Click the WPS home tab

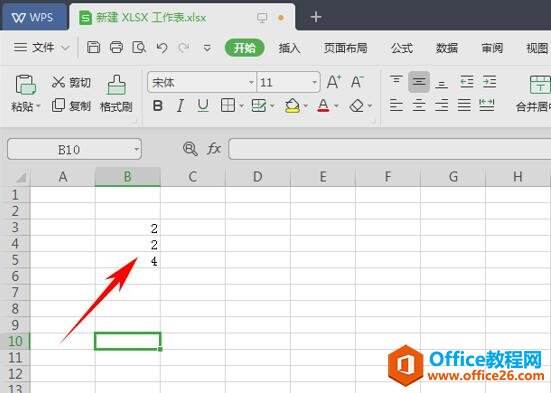coord(34,17)
